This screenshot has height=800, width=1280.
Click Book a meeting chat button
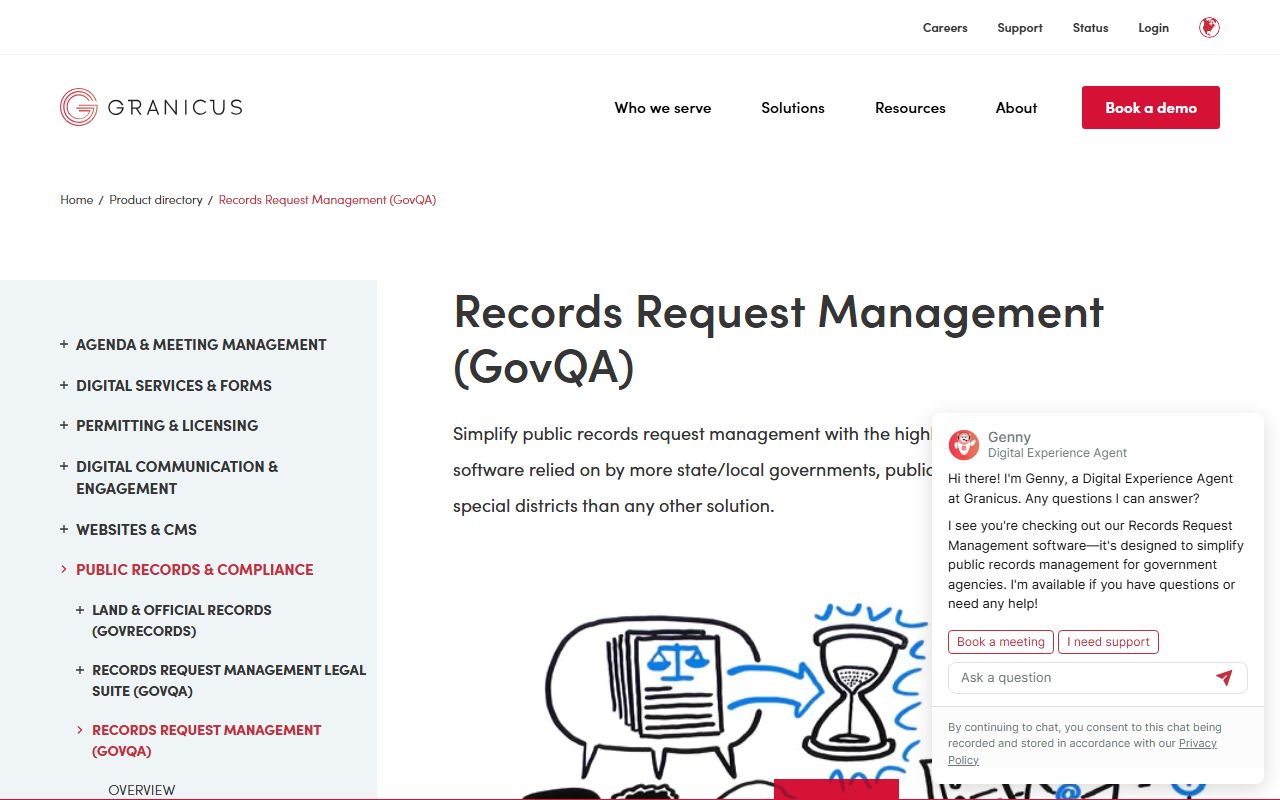1000,642
